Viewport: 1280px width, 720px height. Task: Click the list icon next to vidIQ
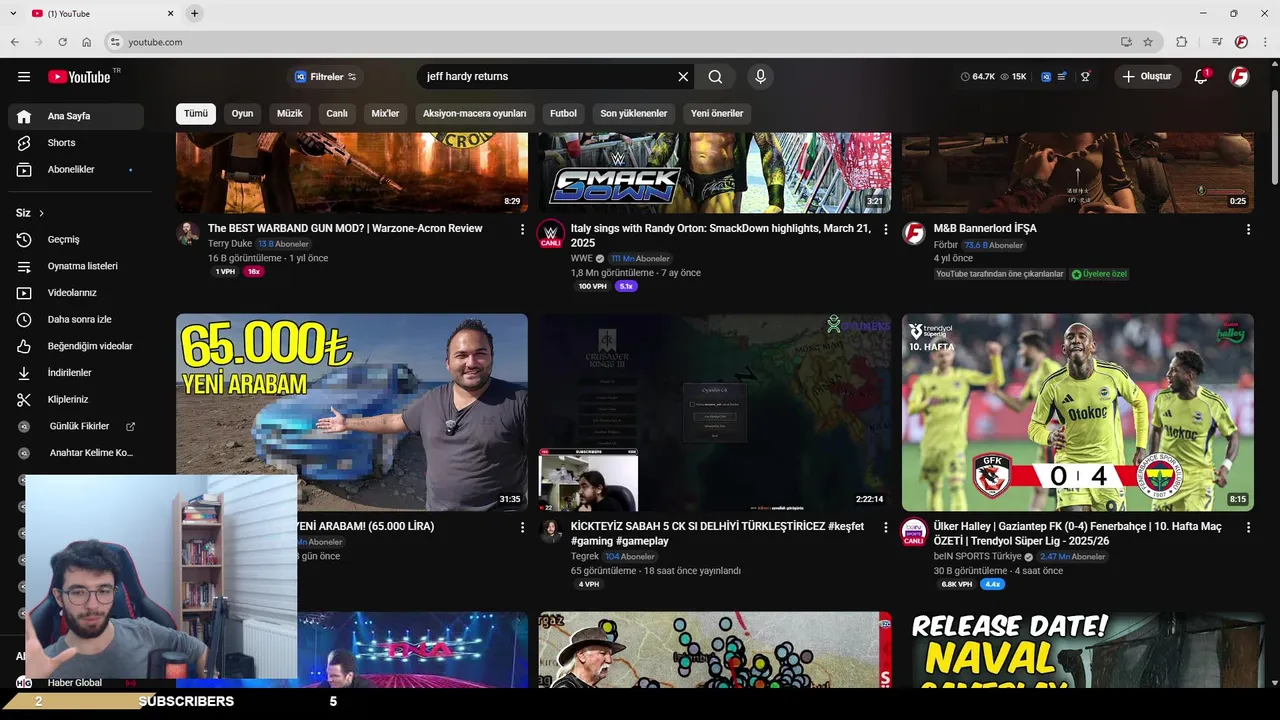point(1062,77)
